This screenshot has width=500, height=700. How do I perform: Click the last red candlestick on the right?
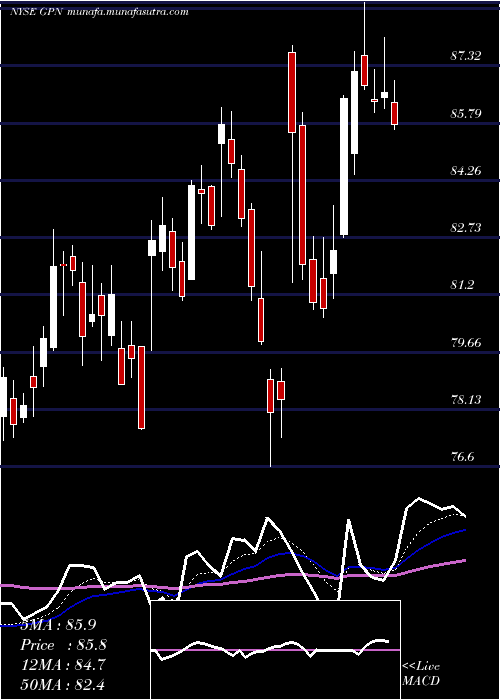coord(395,113)
